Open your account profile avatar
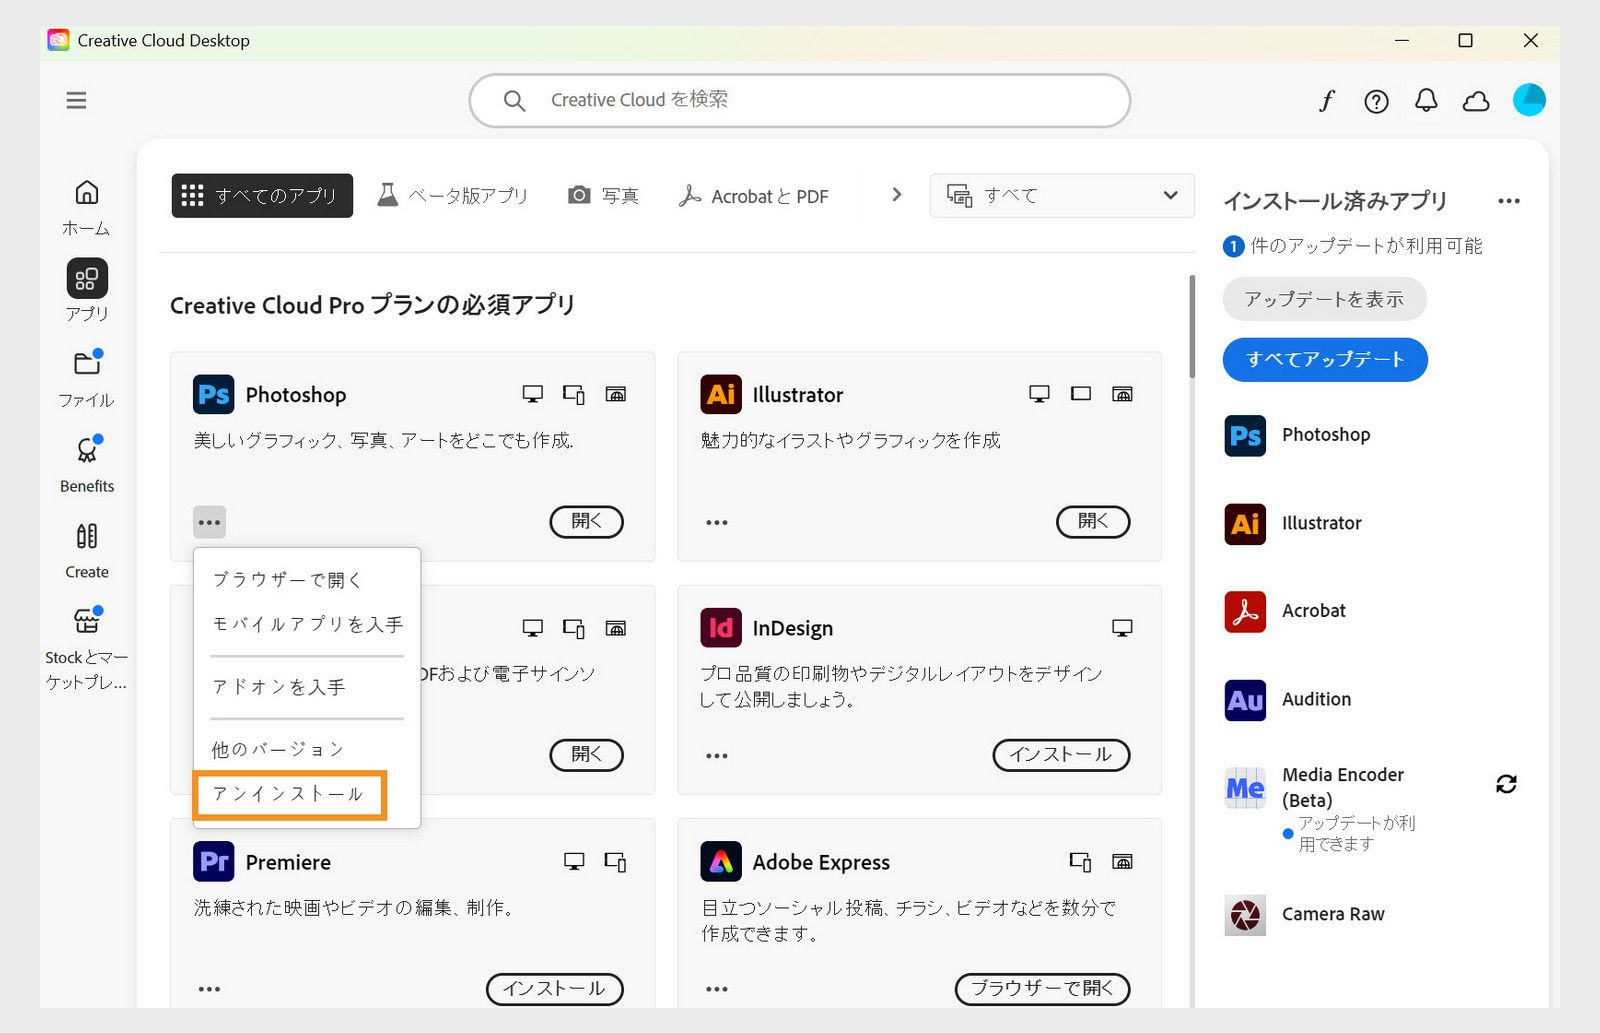The image size is (1600, 1033). (1529, 100)
